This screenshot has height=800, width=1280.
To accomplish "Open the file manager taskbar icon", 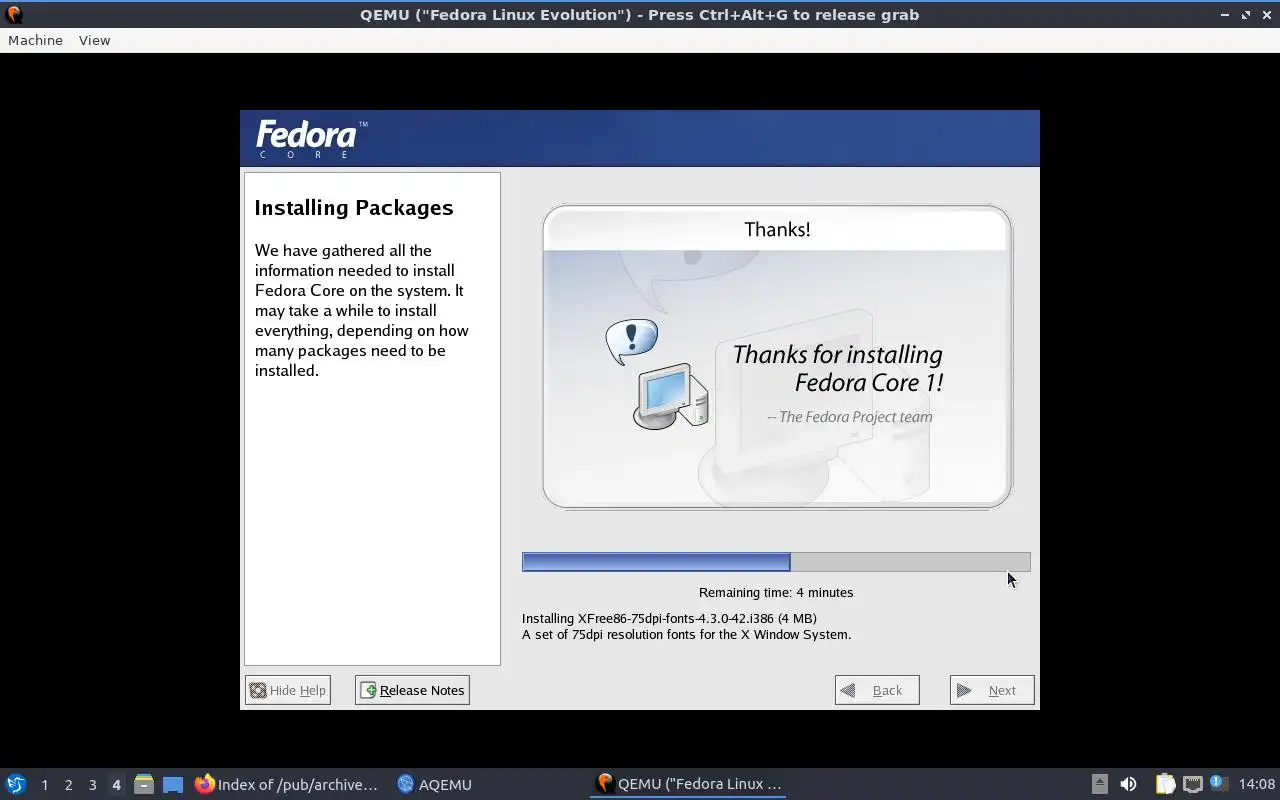I will [x=144, y=784].
